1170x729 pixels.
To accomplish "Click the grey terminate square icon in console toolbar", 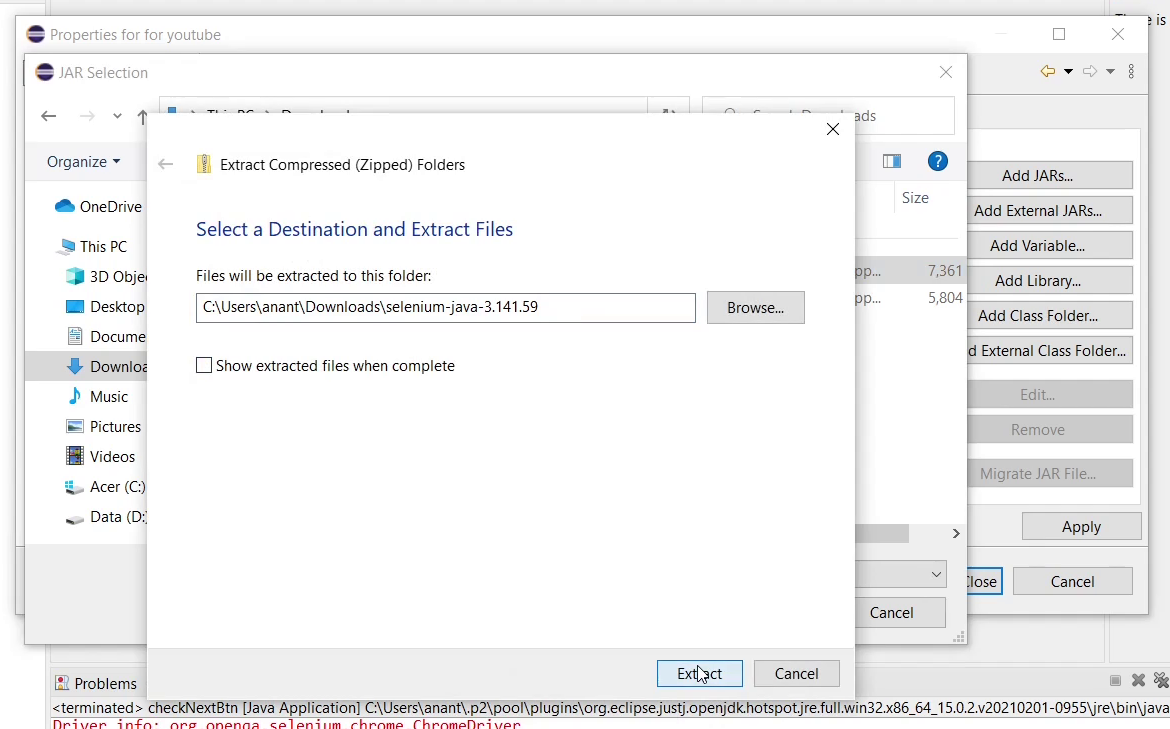I will (x=1115, y=680).
